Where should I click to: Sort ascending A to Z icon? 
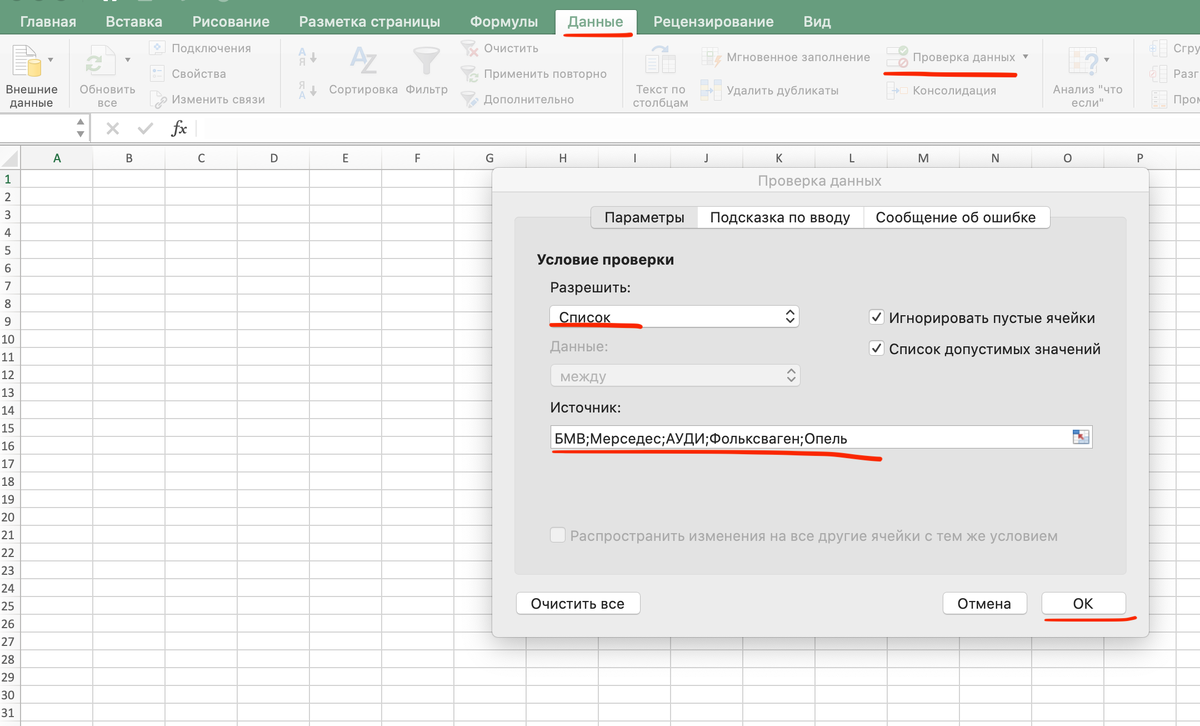click(308, 58)
